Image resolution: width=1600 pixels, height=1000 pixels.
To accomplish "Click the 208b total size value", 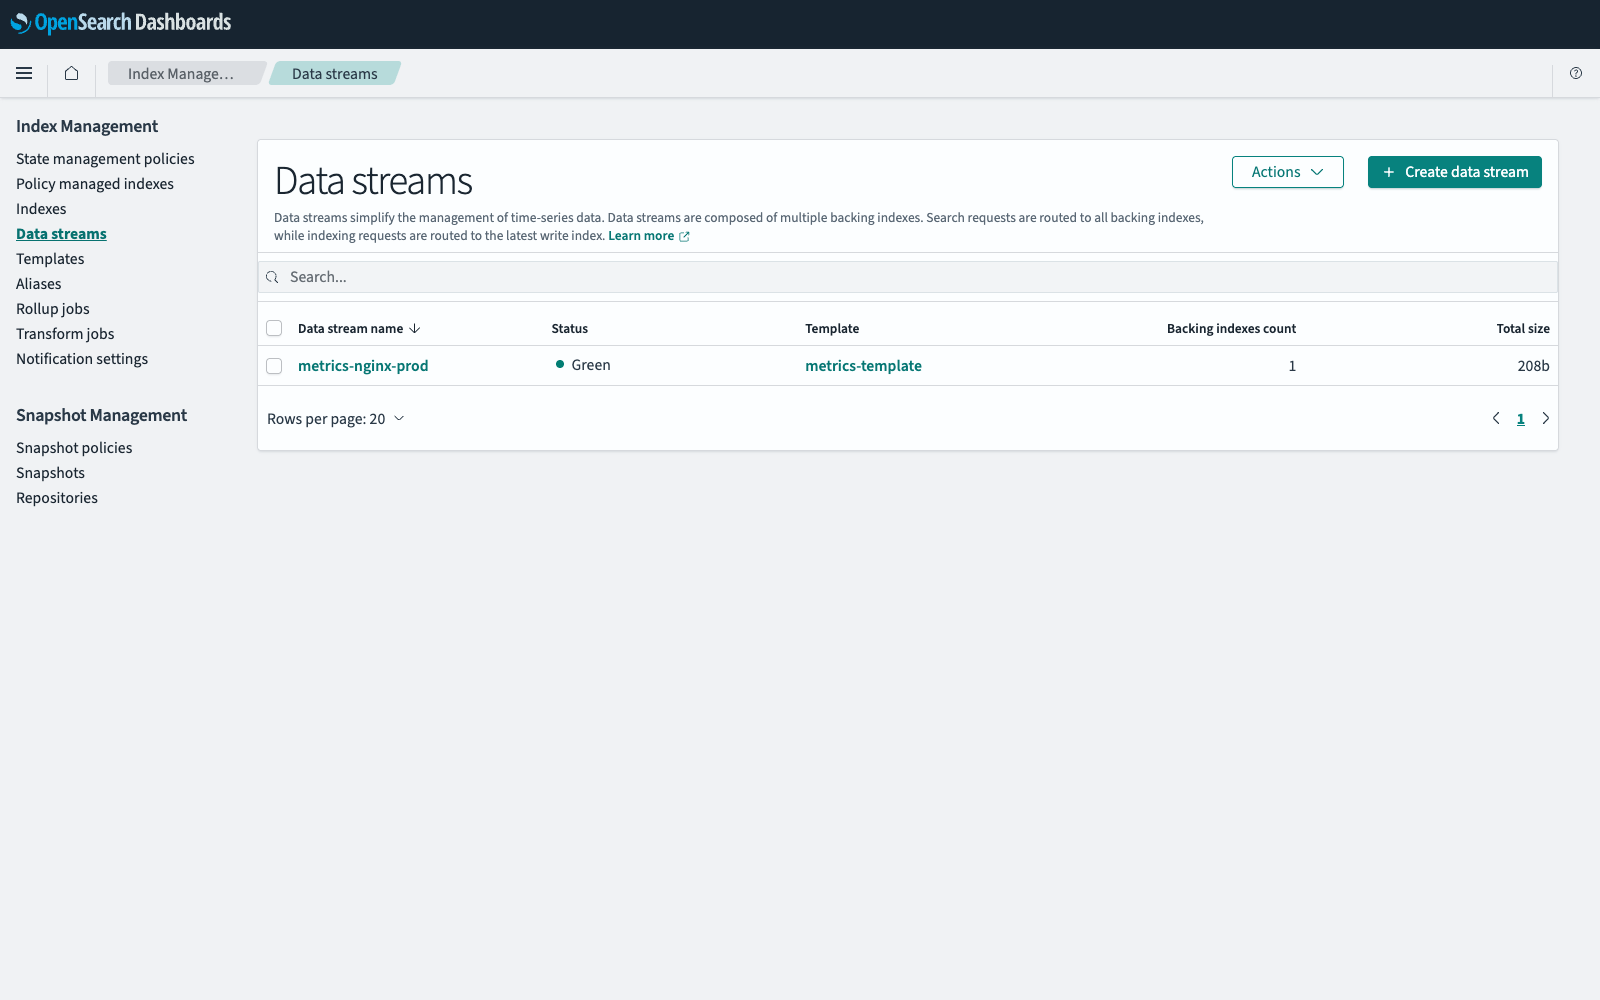I will click(1533, 366).
